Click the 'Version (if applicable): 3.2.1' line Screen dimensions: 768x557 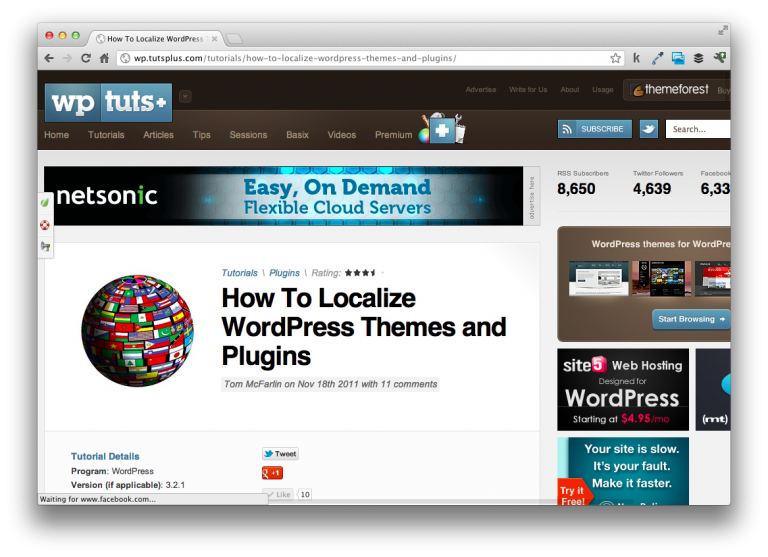[128, 485]
